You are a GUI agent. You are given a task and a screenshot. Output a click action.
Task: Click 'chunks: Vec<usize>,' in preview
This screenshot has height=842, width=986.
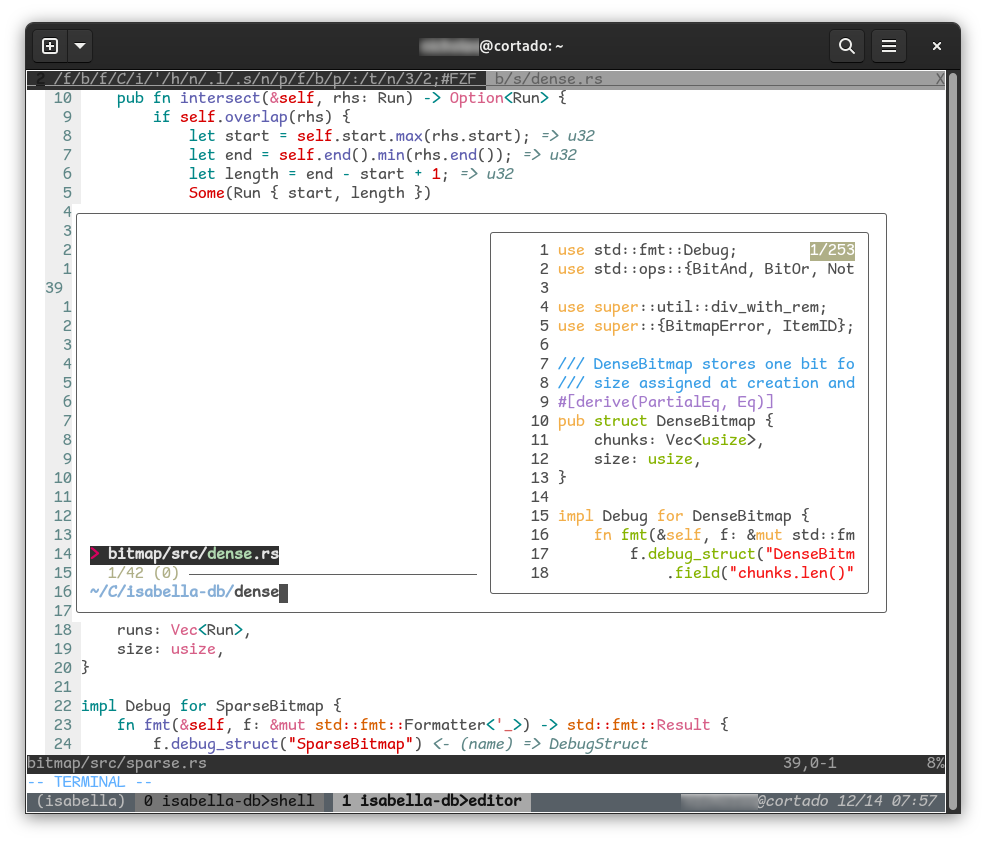click(x=679, y=440)
